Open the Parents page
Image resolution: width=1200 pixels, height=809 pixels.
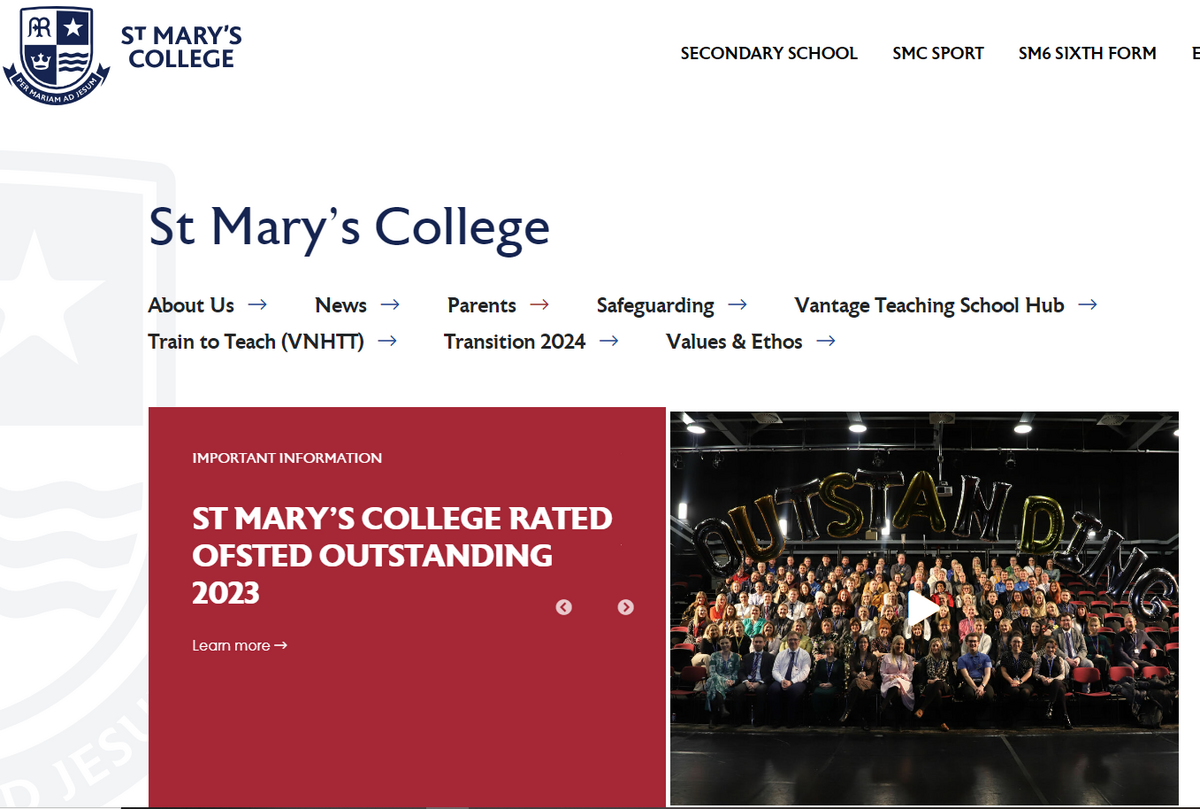[482, 304]
